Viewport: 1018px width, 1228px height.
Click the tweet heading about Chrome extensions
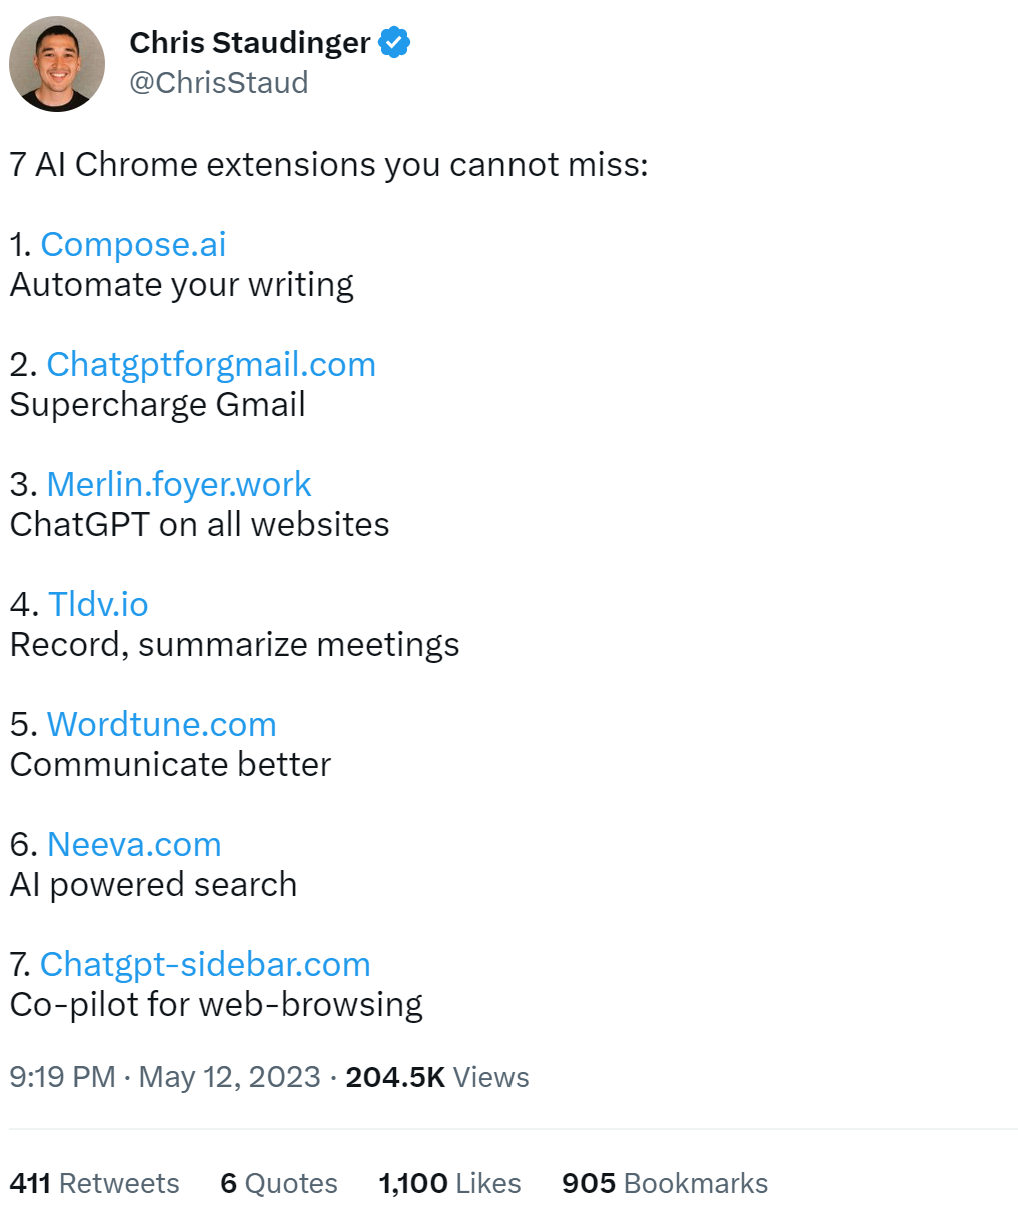pos(329,165)
